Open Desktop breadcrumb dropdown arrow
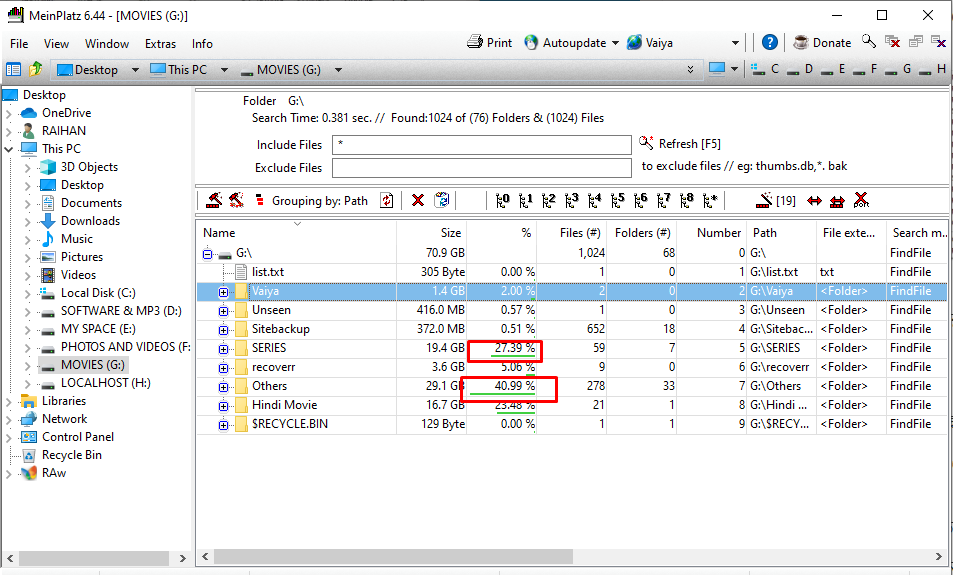953x575 pixels. coord(135,70)
